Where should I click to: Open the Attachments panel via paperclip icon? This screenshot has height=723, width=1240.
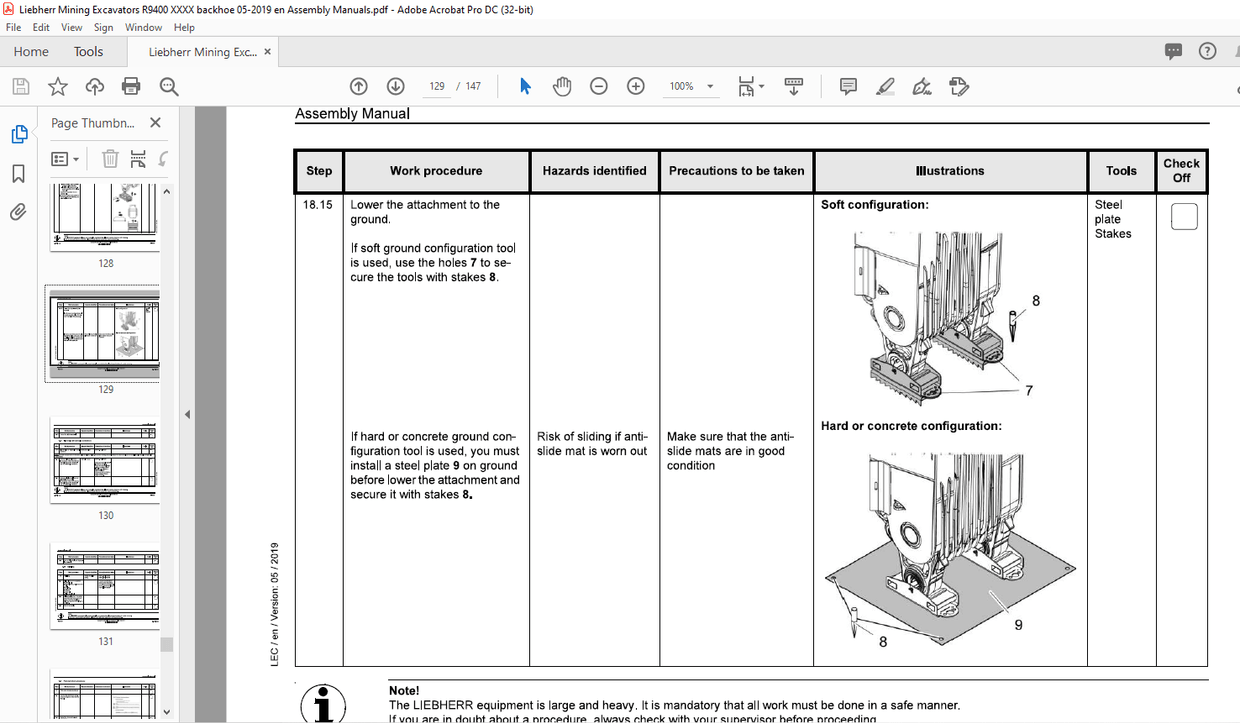click(x=19, y=211)
